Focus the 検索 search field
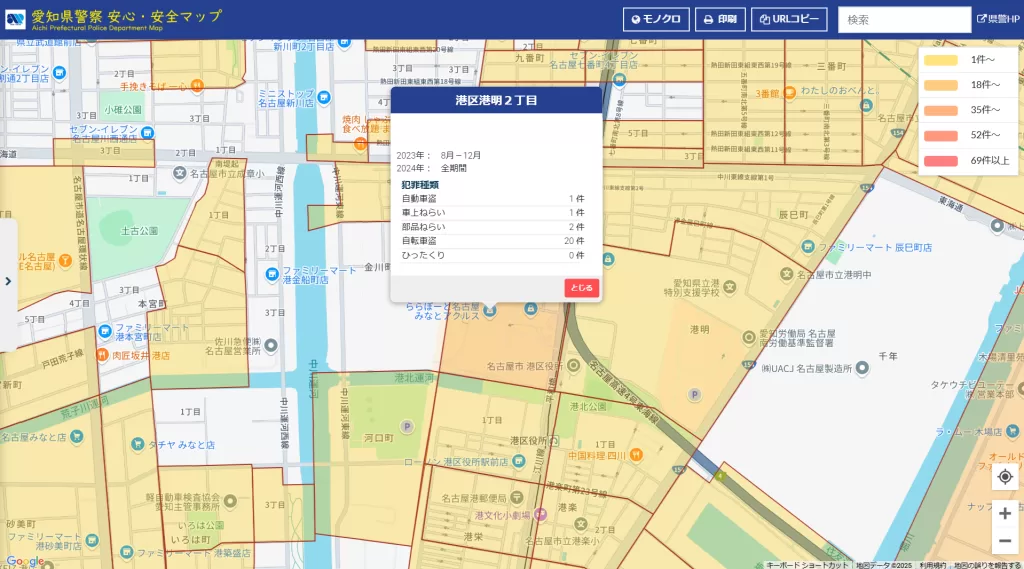 tap(904, 20)
